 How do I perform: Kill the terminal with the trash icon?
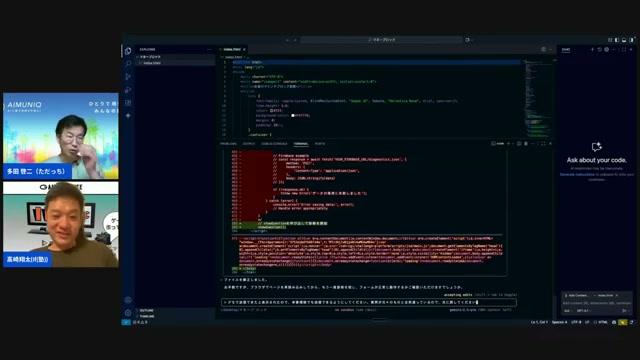[526, 144]
